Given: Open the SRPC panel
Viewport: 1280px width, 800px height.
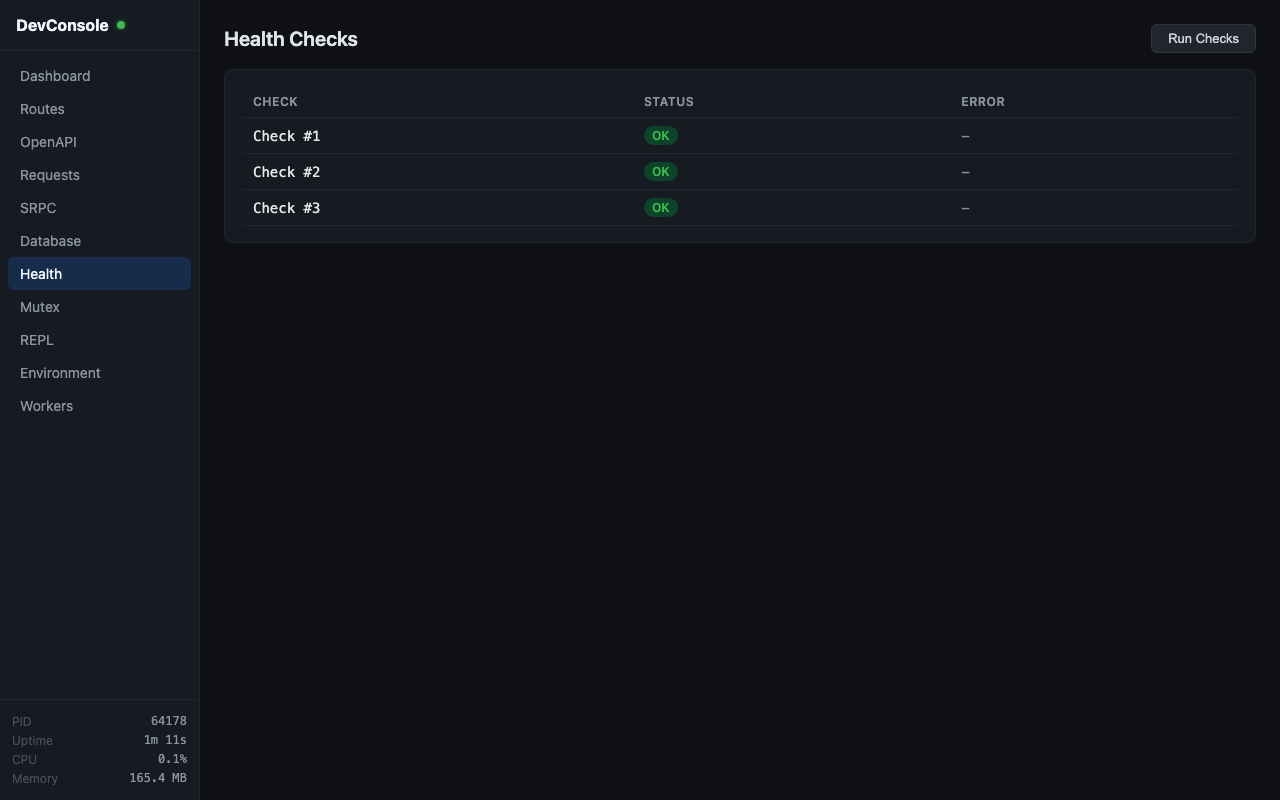Looking at the screenshot, I should click(x=38, y=208).
